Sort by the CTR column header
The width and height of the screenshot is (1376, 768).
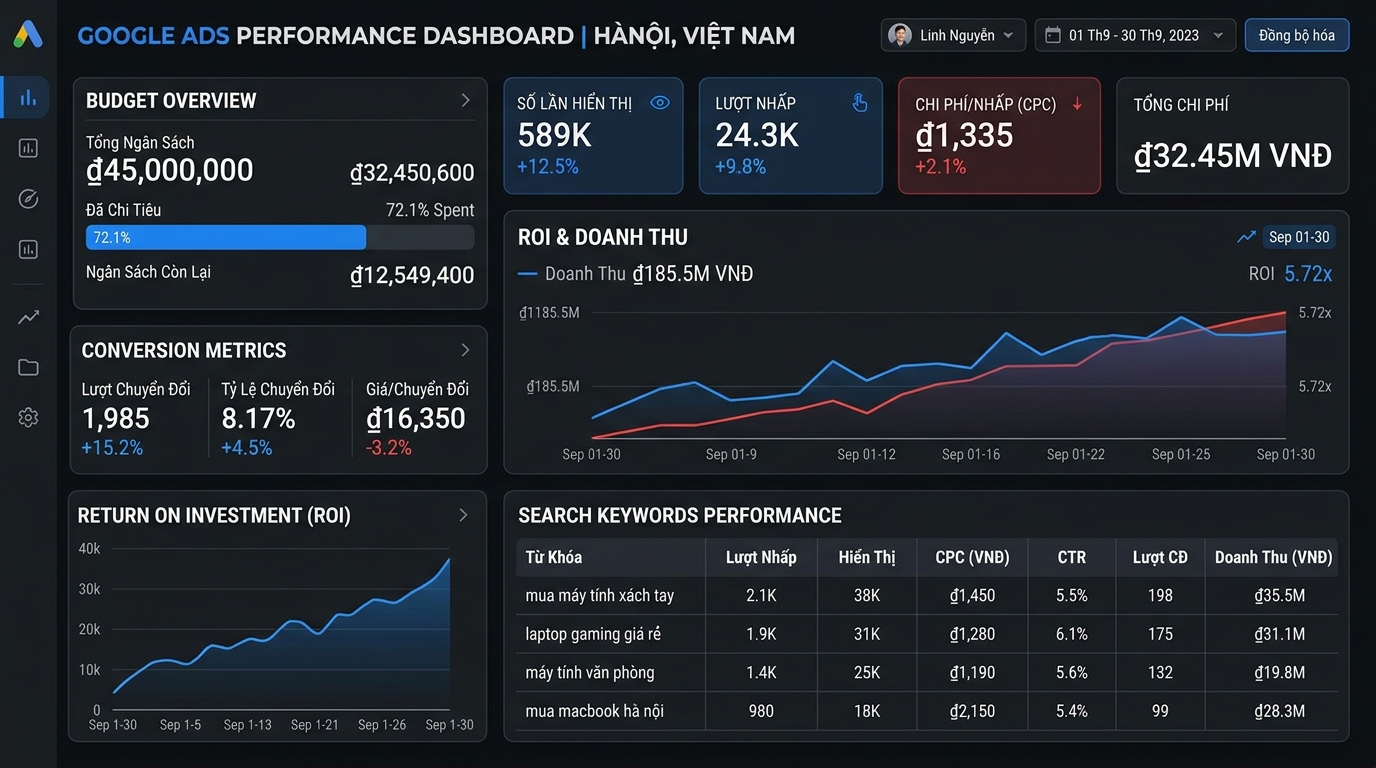pos(1072,557)
